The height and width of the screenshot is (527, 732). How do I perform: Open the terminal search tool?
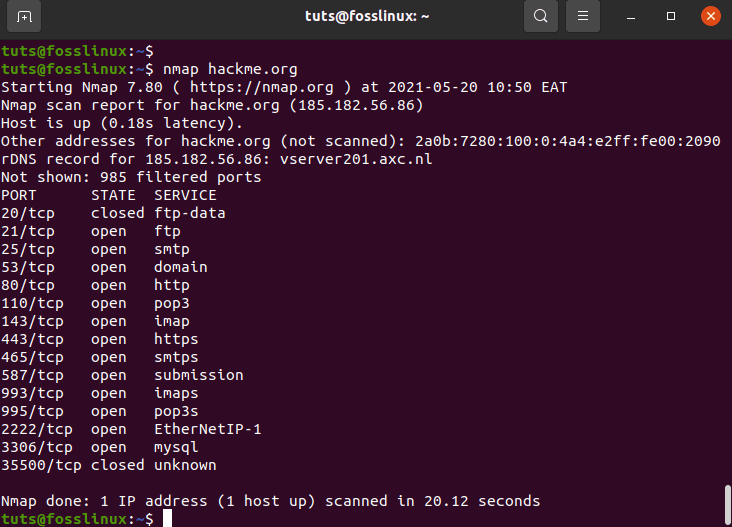(541, 16)
